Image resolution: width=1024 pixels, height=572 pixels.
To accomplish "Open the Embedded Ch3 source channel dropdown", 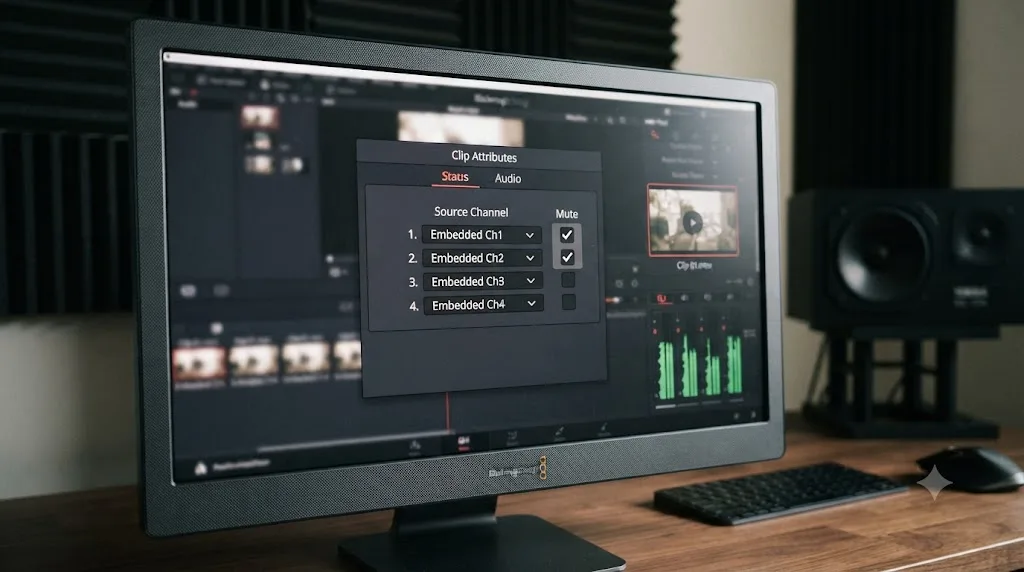I will (483, 281).
